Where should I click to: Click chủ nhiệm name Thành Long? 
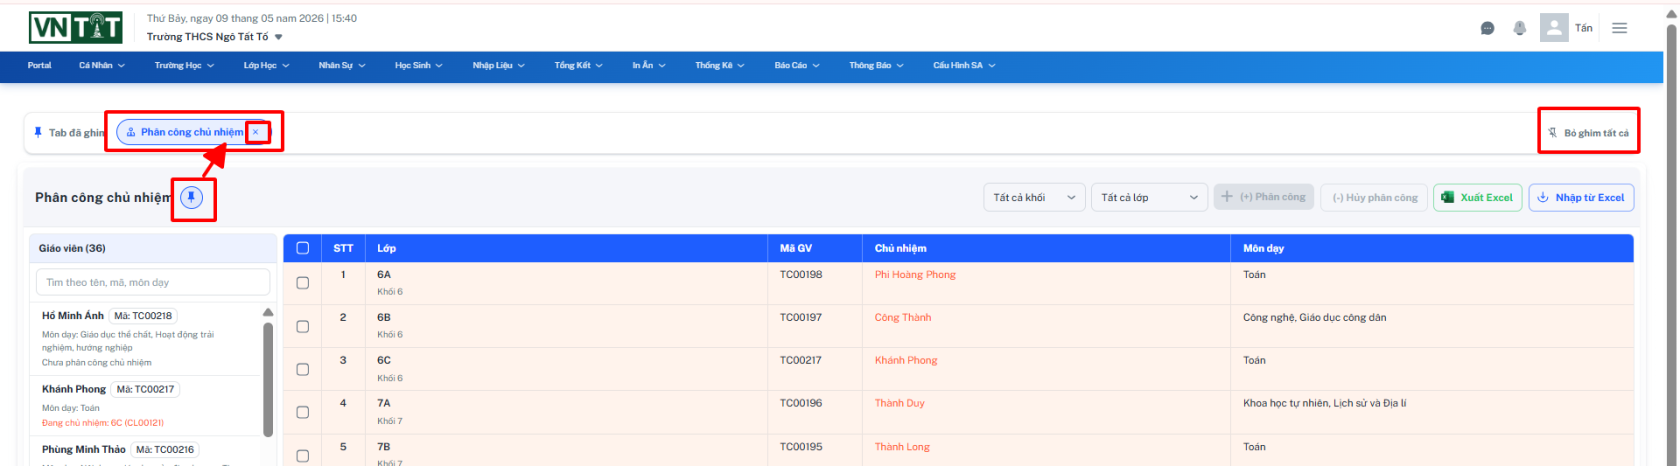[902, 447]
